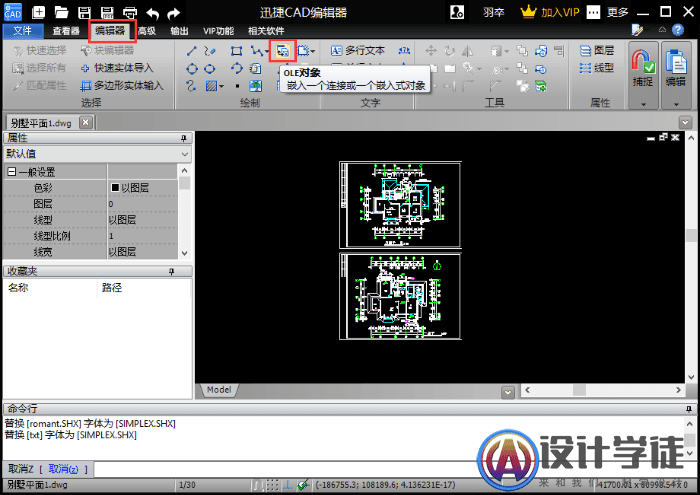Open the File menu tab
Image resolution: width=700 pixels, height=495 pixels.
coord(22,30)
